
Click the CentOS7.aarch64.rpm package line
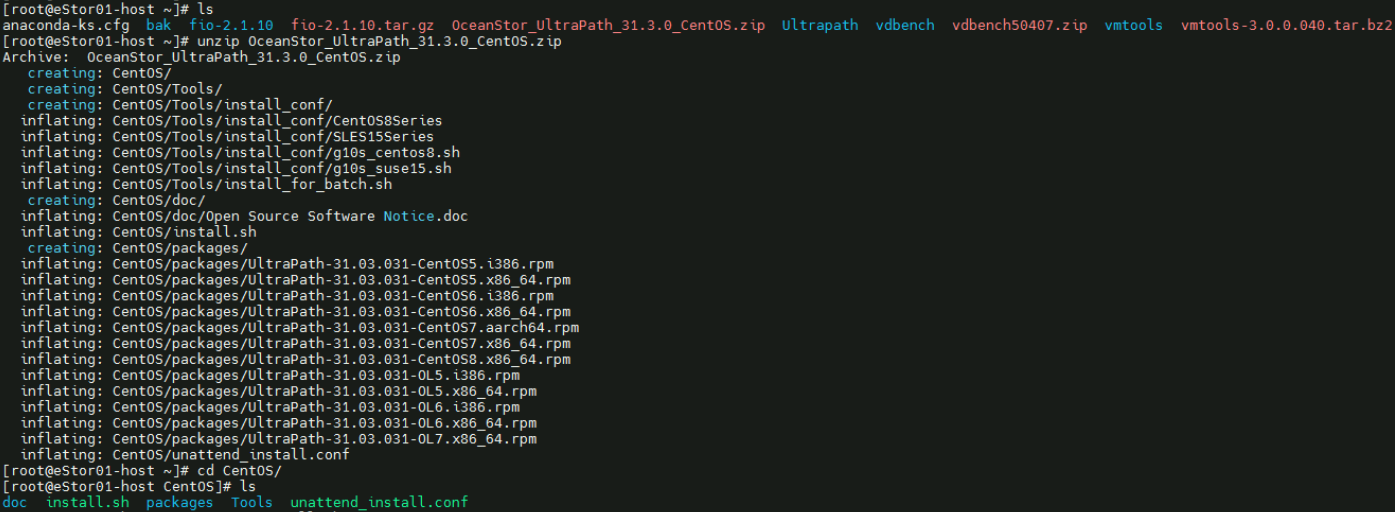coord(345,327)
